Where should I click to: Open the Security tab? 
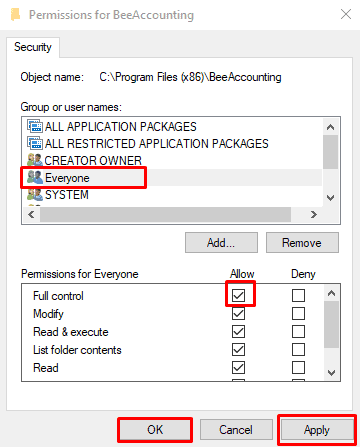click(x=33, y=47)
